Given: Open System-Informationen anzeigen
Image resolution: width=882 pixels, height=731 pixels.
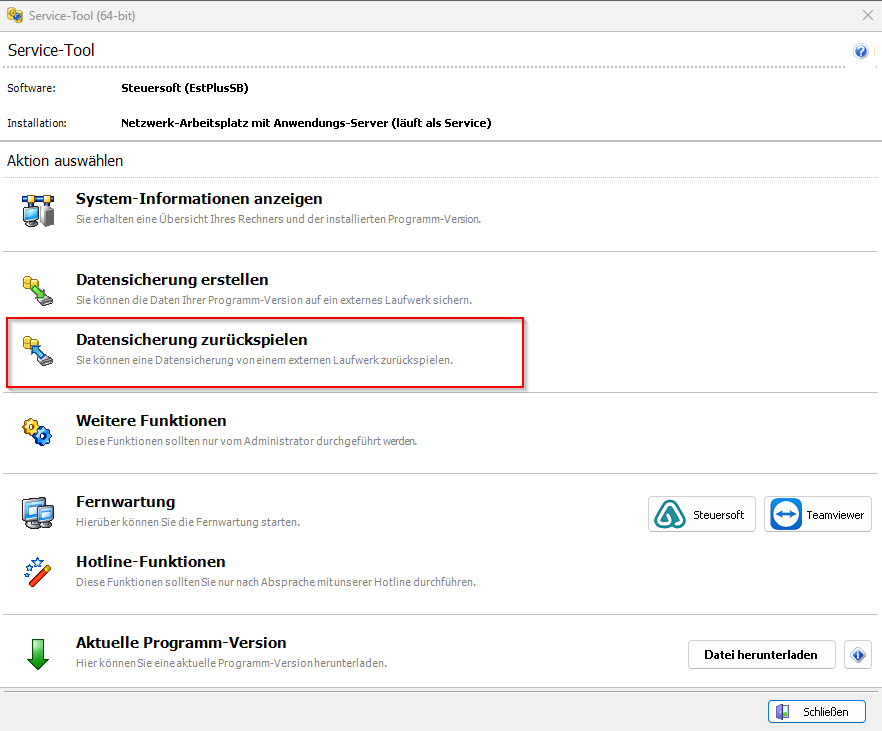Looking at the screenshot, I should pyautogui.click(x=199, y=199).
